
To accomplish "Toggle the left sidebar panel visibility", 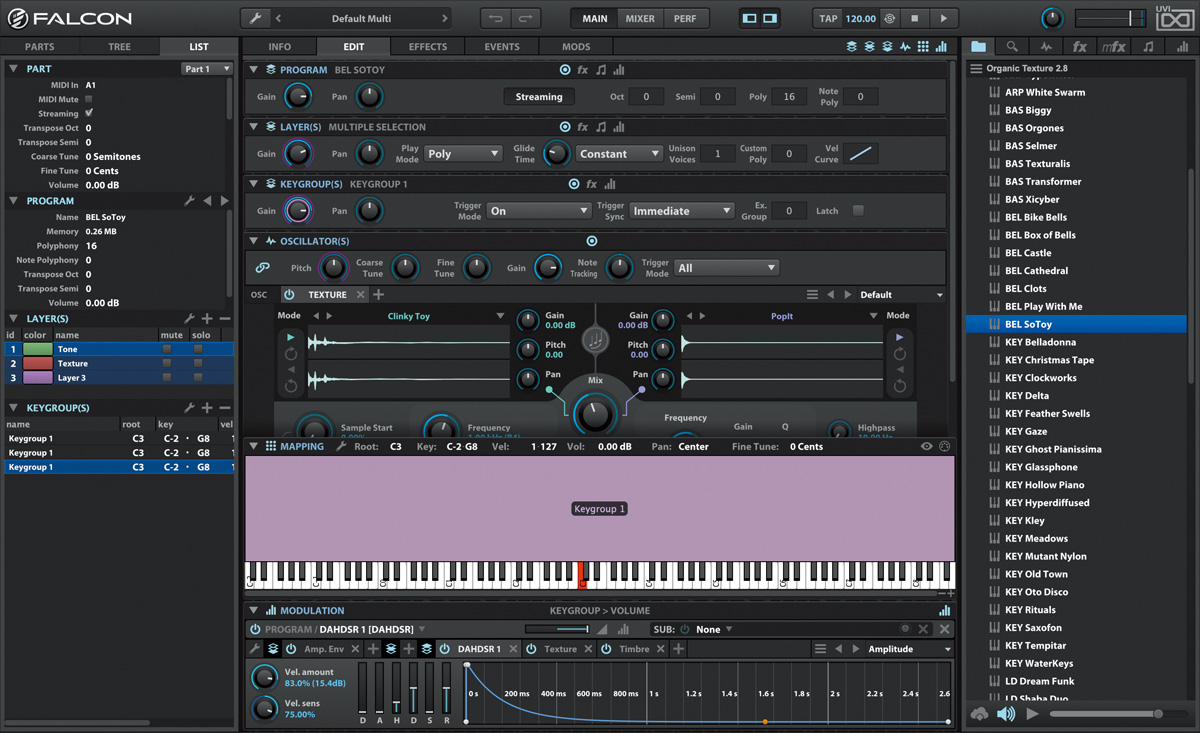I will (x=750, y=18).
